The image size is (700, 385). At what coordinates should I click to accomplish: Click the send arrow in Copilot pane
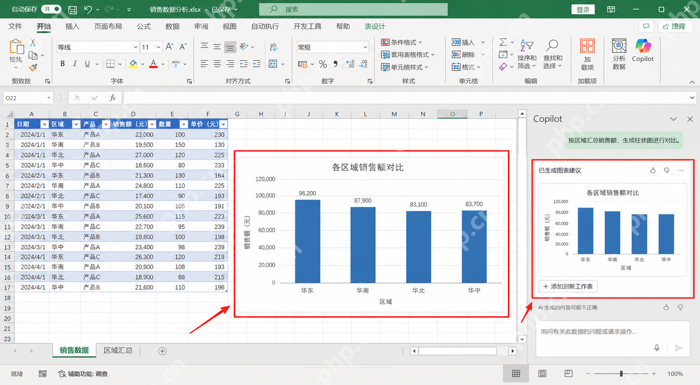click(679, 347)
